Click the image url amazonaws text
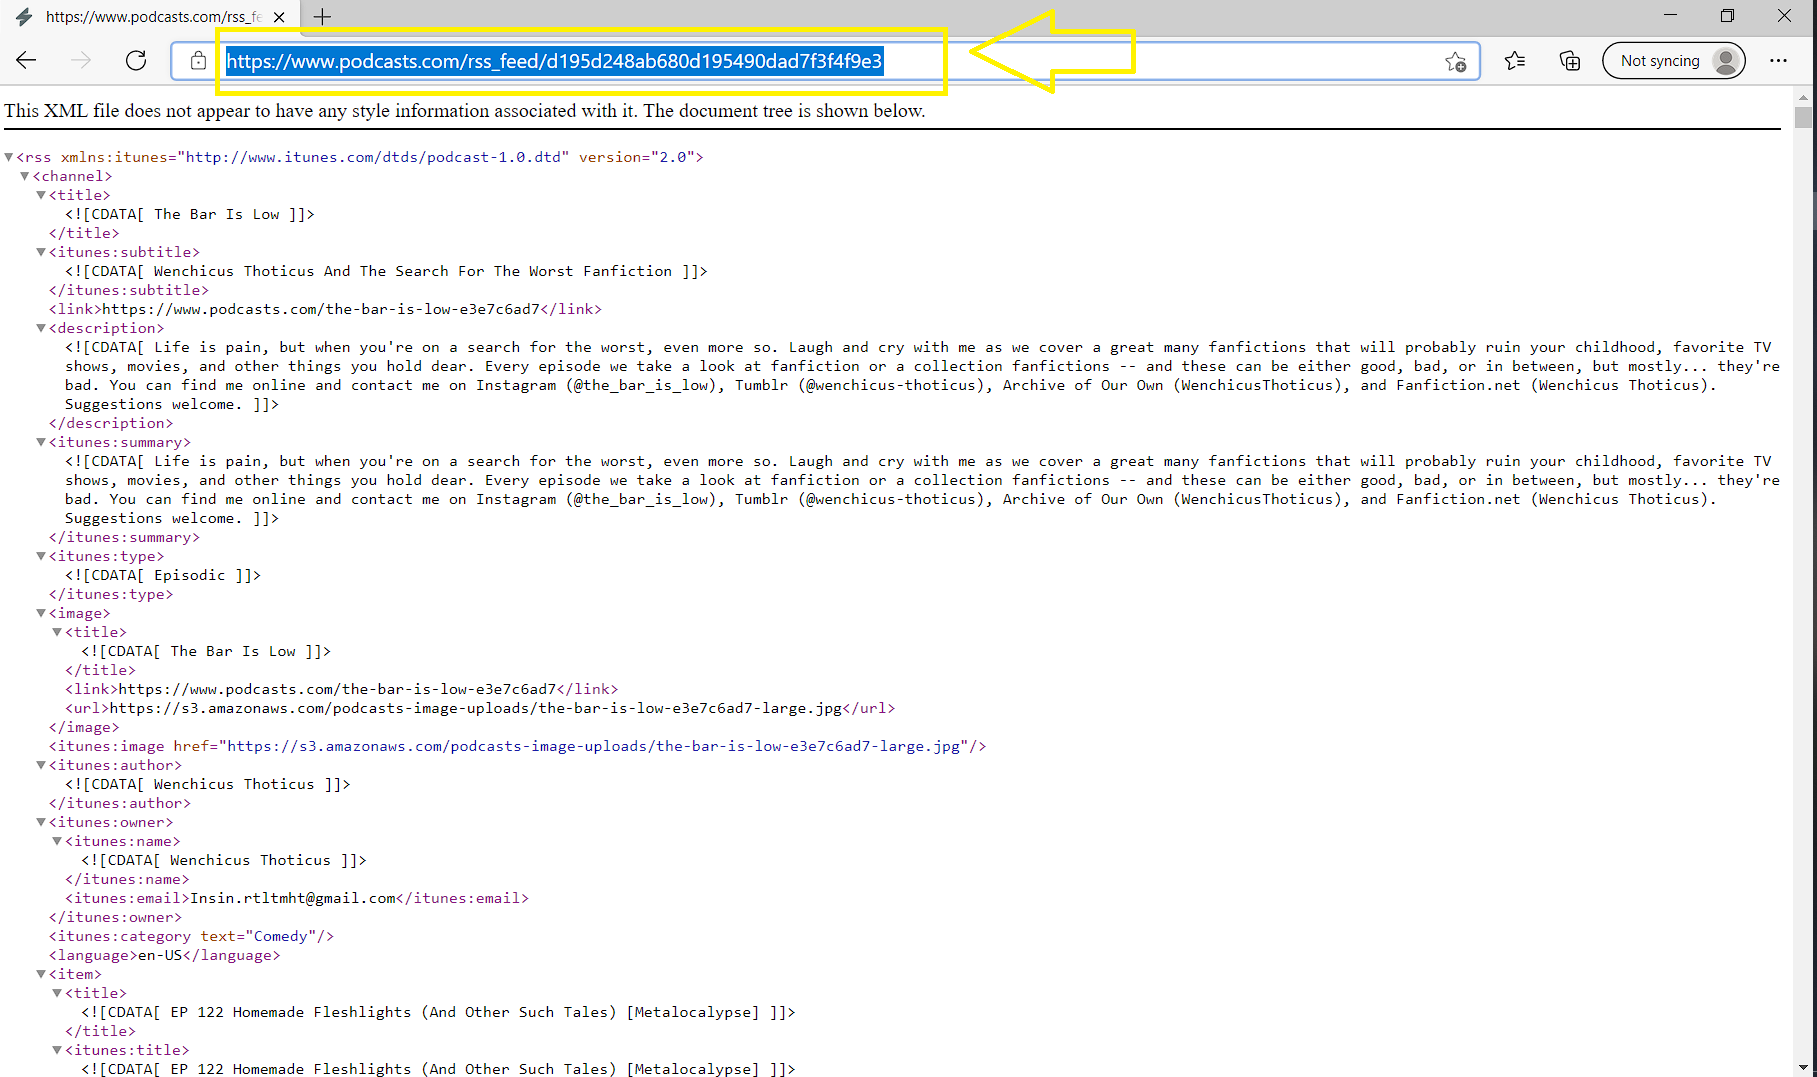1817x1077 pixels. (x=476, y=708)
